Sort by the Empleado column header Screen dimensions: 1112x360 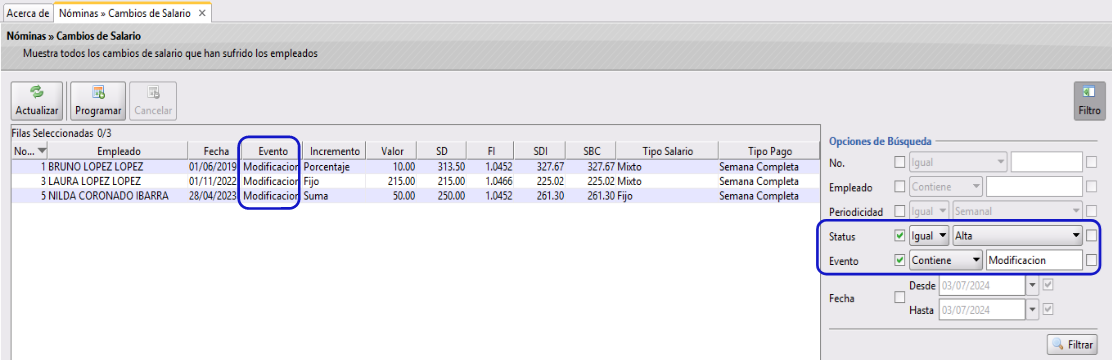[118, 151]
